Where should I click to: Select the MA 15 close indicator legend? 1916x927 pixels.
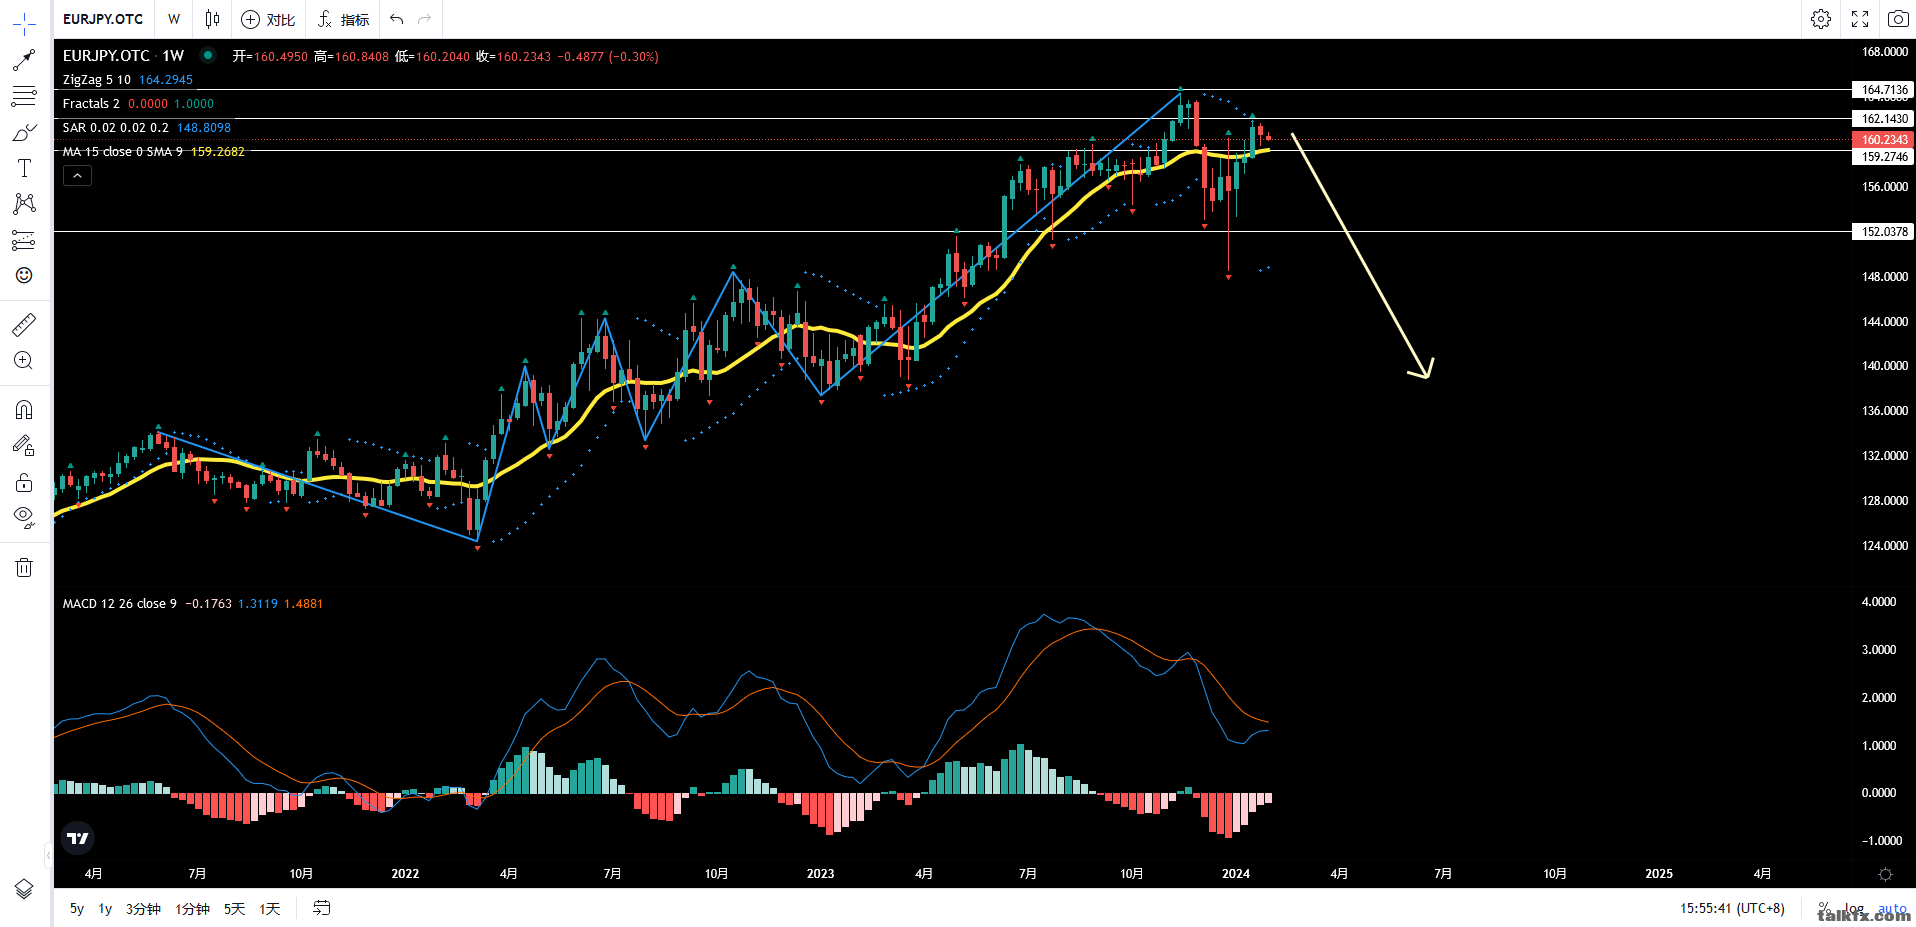(122, 152)
